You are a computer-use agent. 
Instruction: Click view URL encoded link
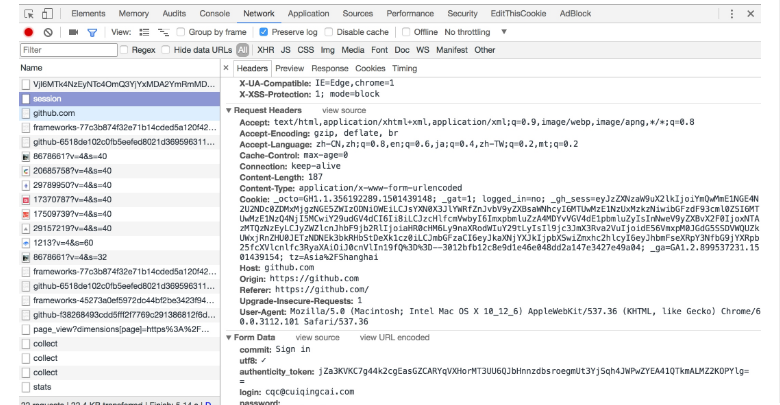pyautogui.click(x=394, y=337)
